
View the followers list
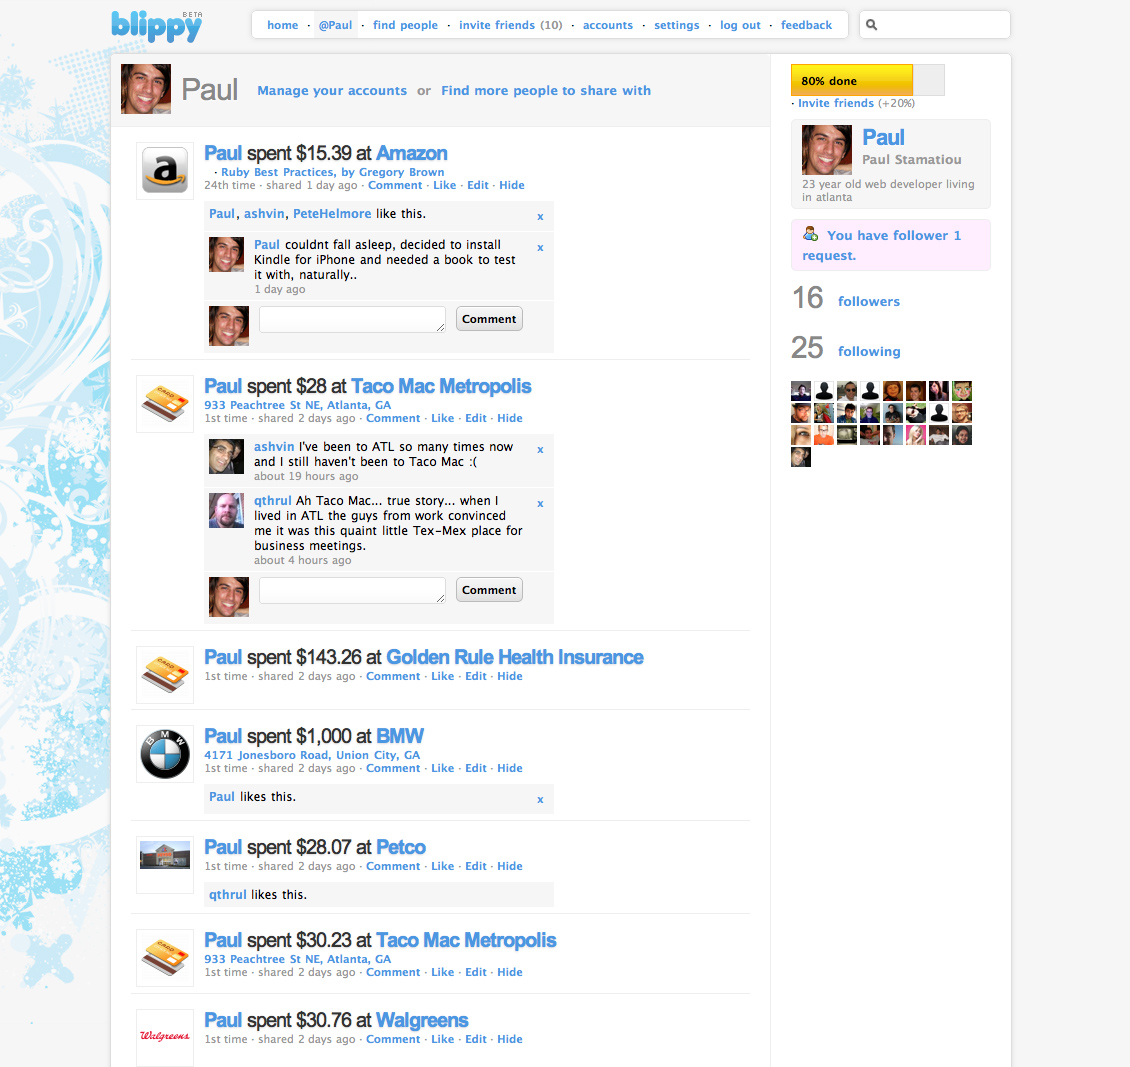[869, 302]
